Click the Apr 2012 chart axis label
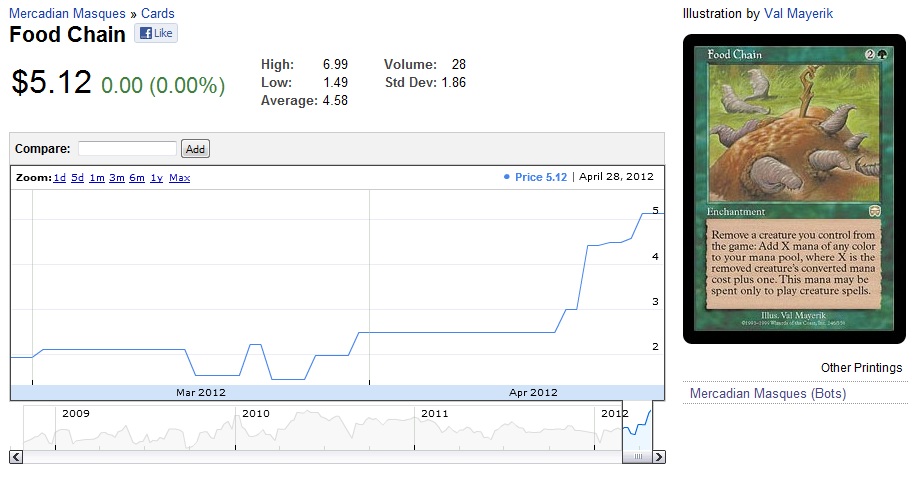This screenshot has height=479, width=913. pos(533,393)
